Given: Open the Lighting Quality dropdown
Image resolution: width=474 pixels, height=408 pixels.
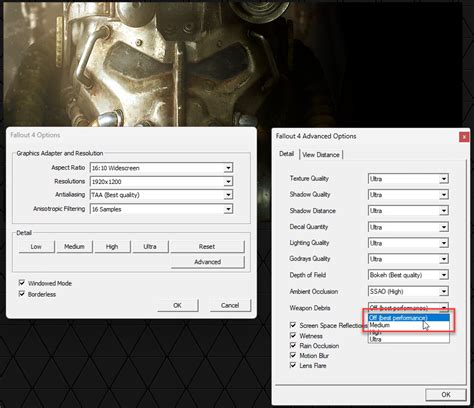Looking at the screenshot, I should pos(408,243).
